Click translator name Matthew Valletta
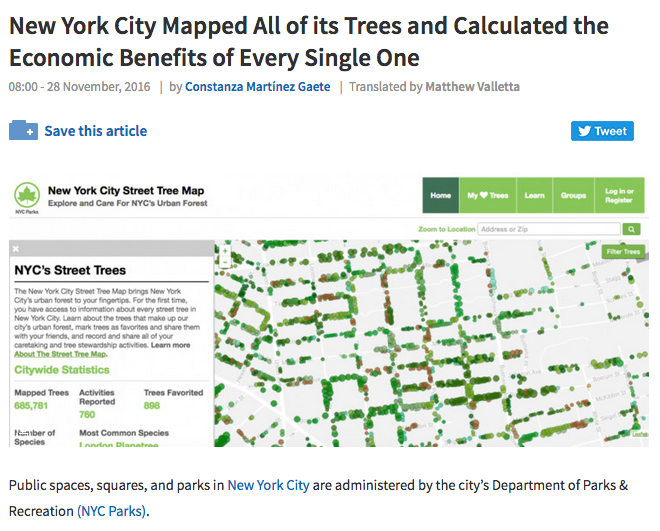This screenshot has width=660, height=531. pos(472,87)
